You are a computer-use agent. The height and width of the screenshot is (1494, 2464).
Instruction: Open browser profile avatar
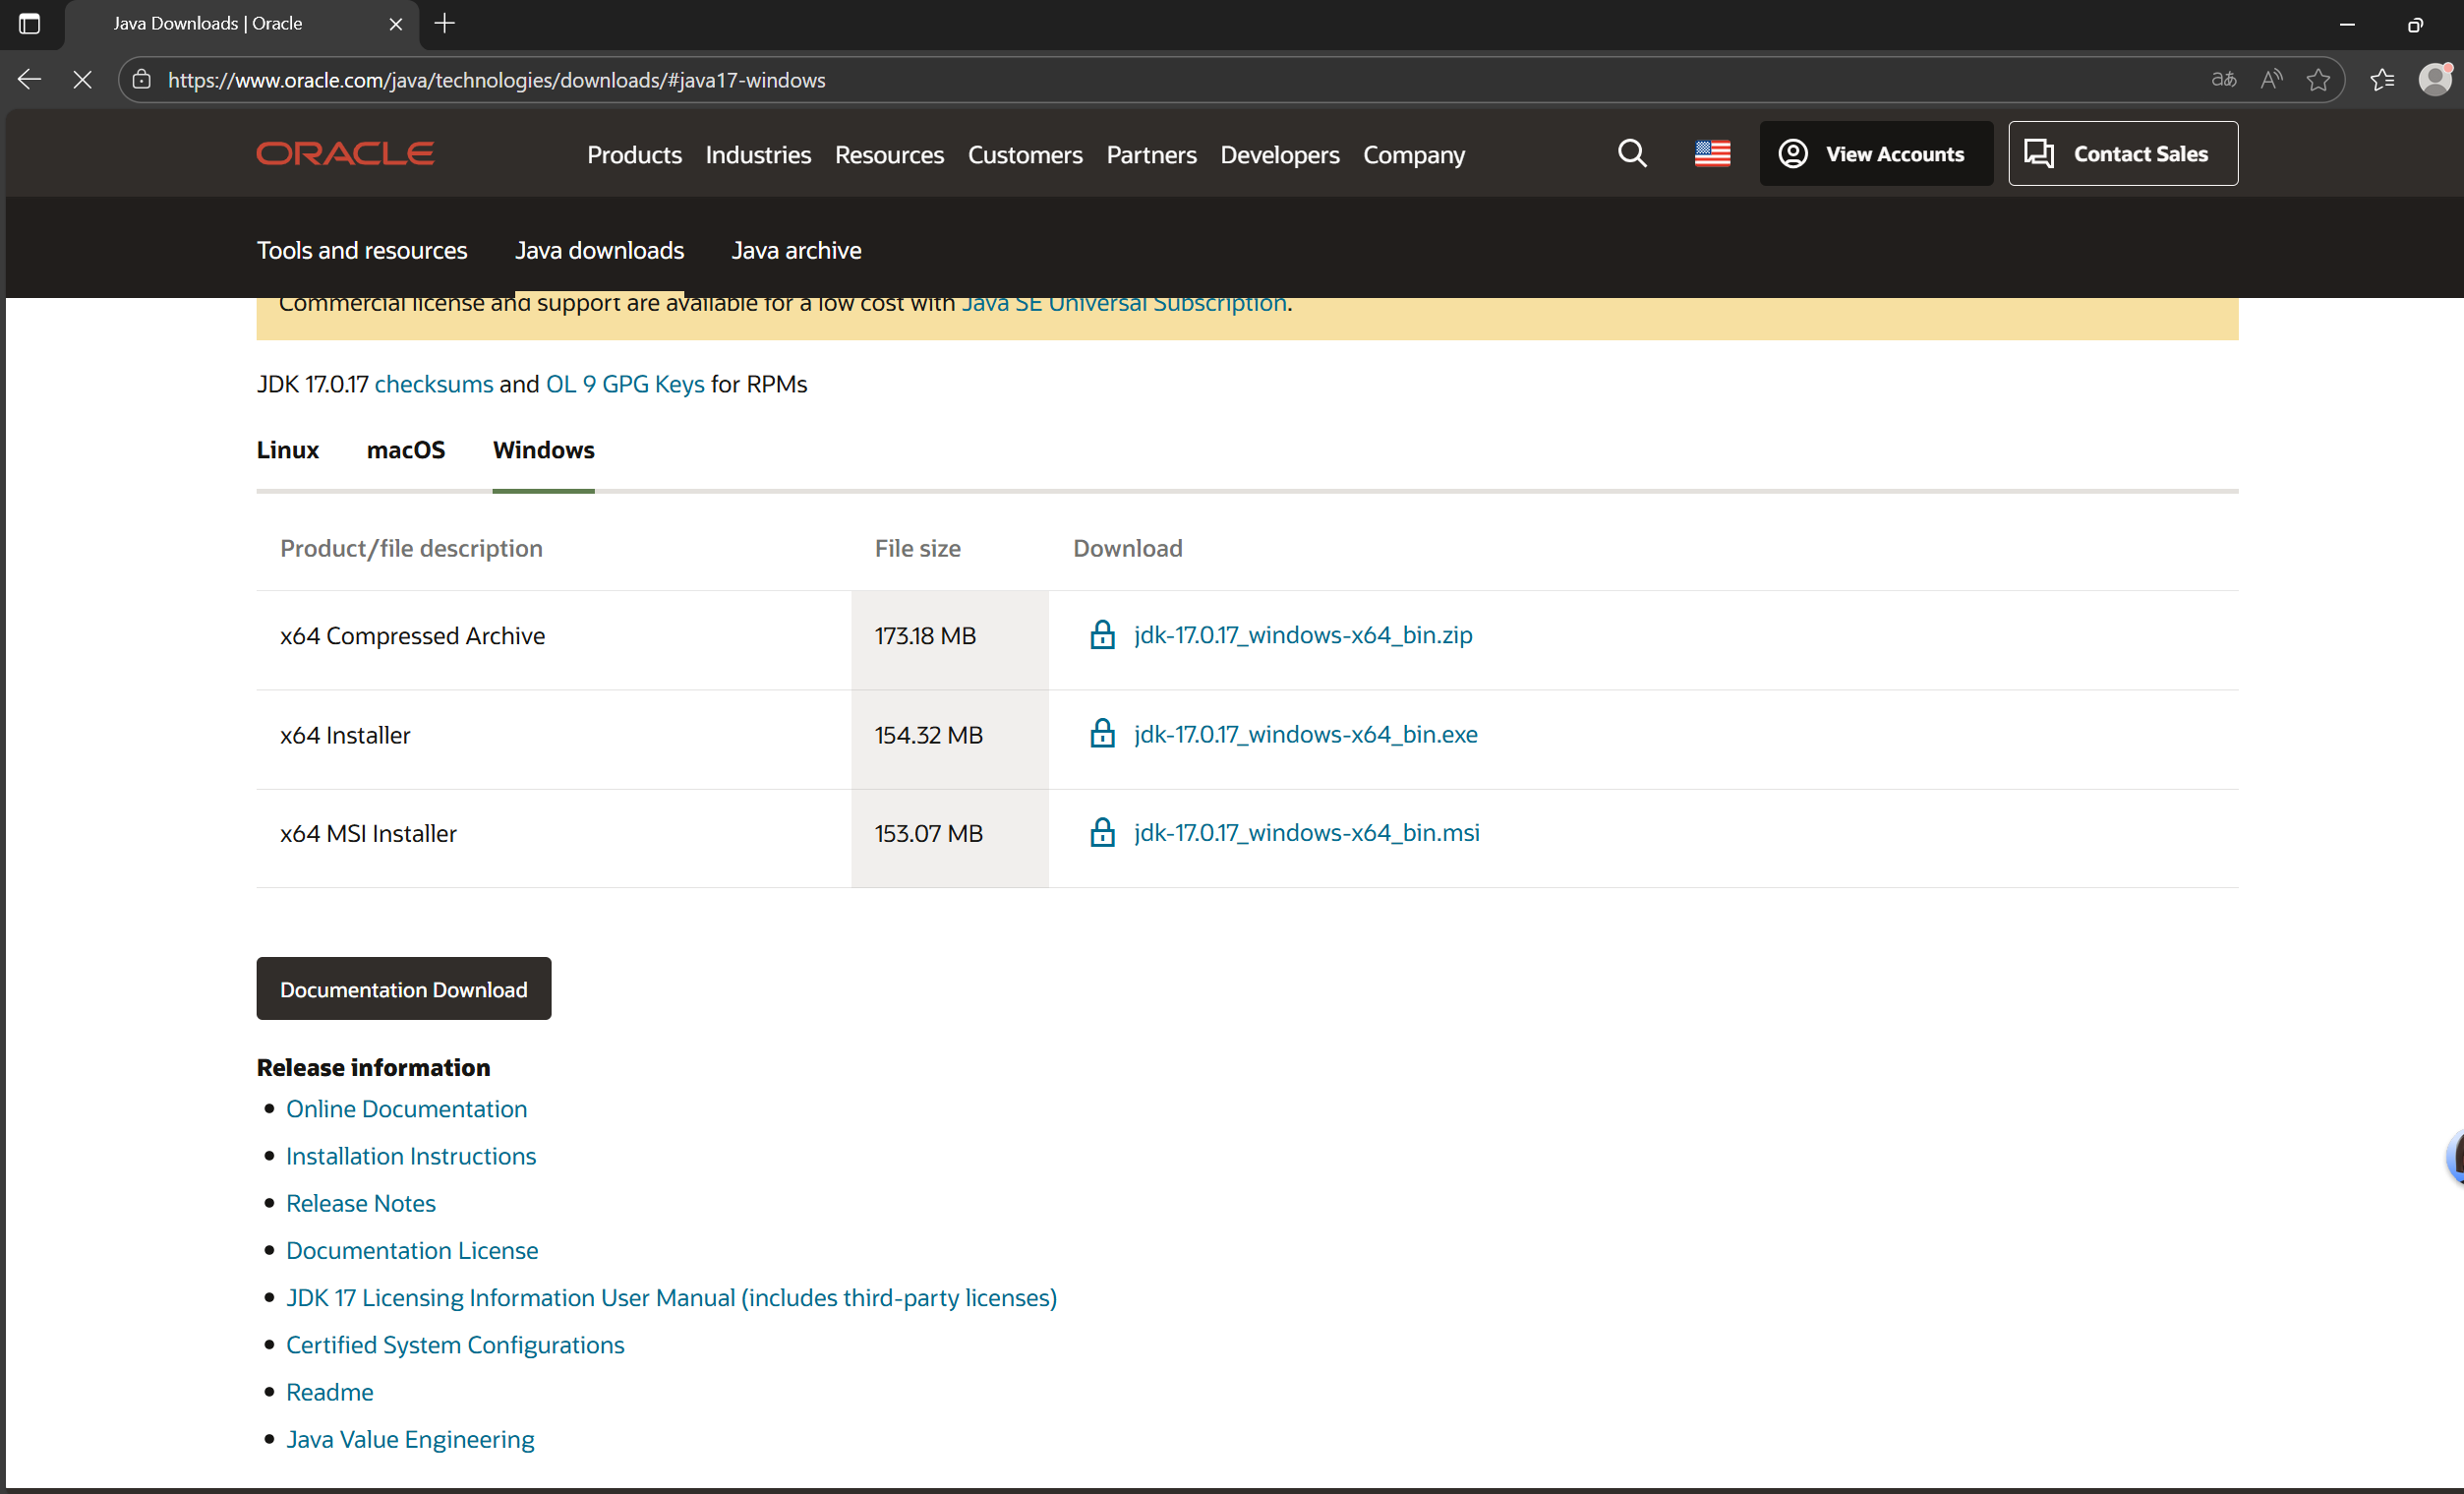2433,80
